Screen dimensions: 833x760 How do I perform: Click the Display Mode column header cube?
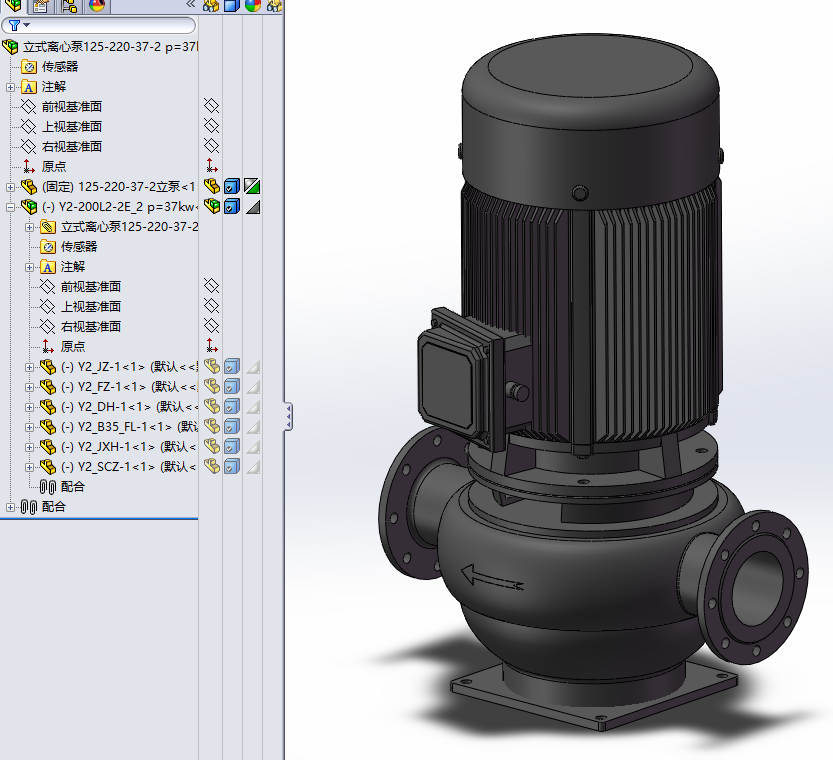[x=232, y=5]
